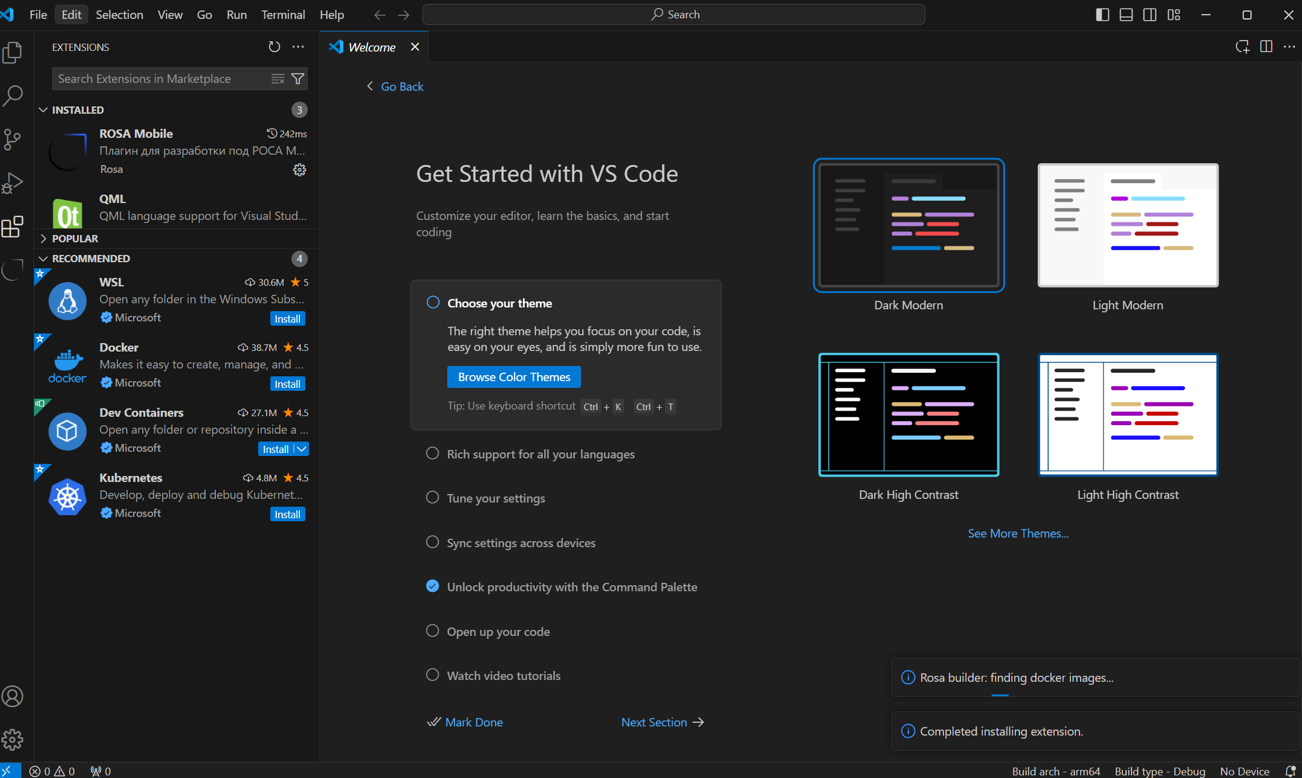Open the Explorer view in activity bar
The height and width of the screenshot is (778, 1302).
[x=13, y=52]
